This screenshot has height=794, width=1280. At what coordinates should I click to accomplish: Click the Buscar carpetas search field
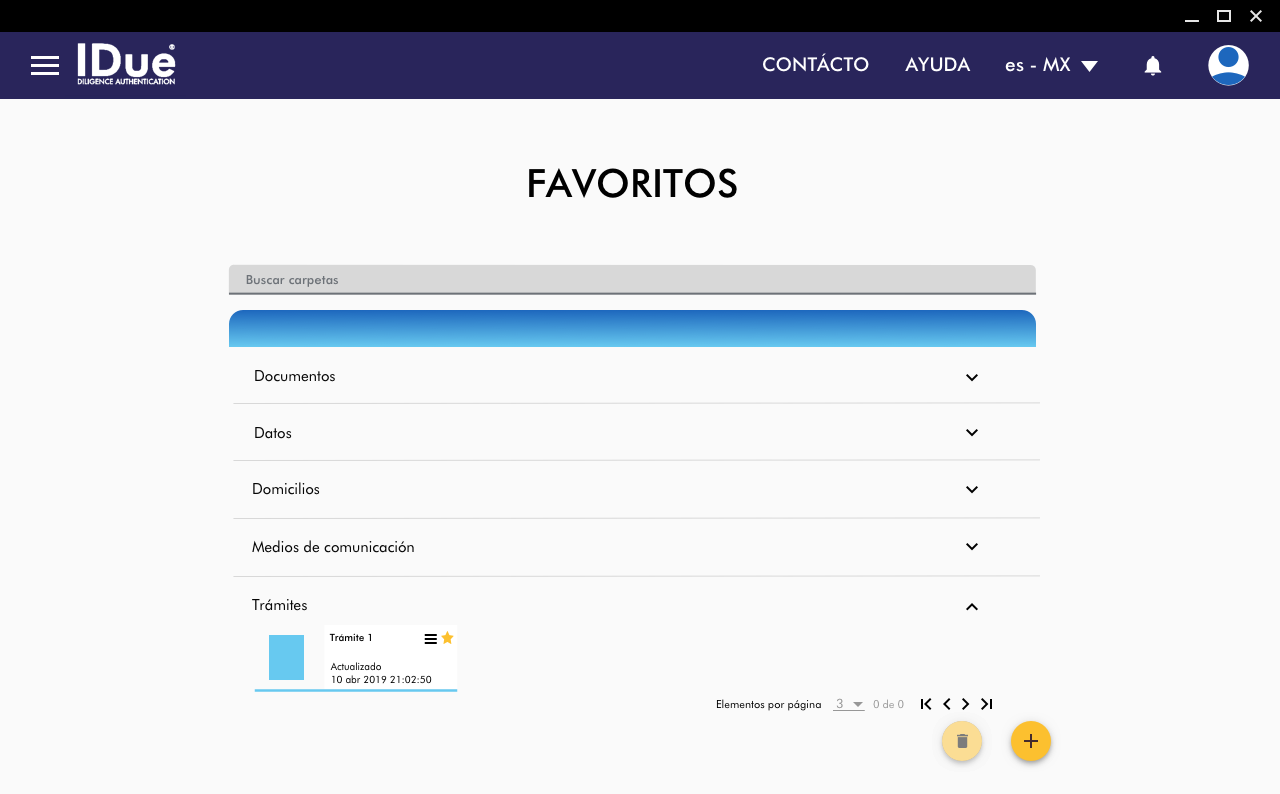(x=632, y=280)
